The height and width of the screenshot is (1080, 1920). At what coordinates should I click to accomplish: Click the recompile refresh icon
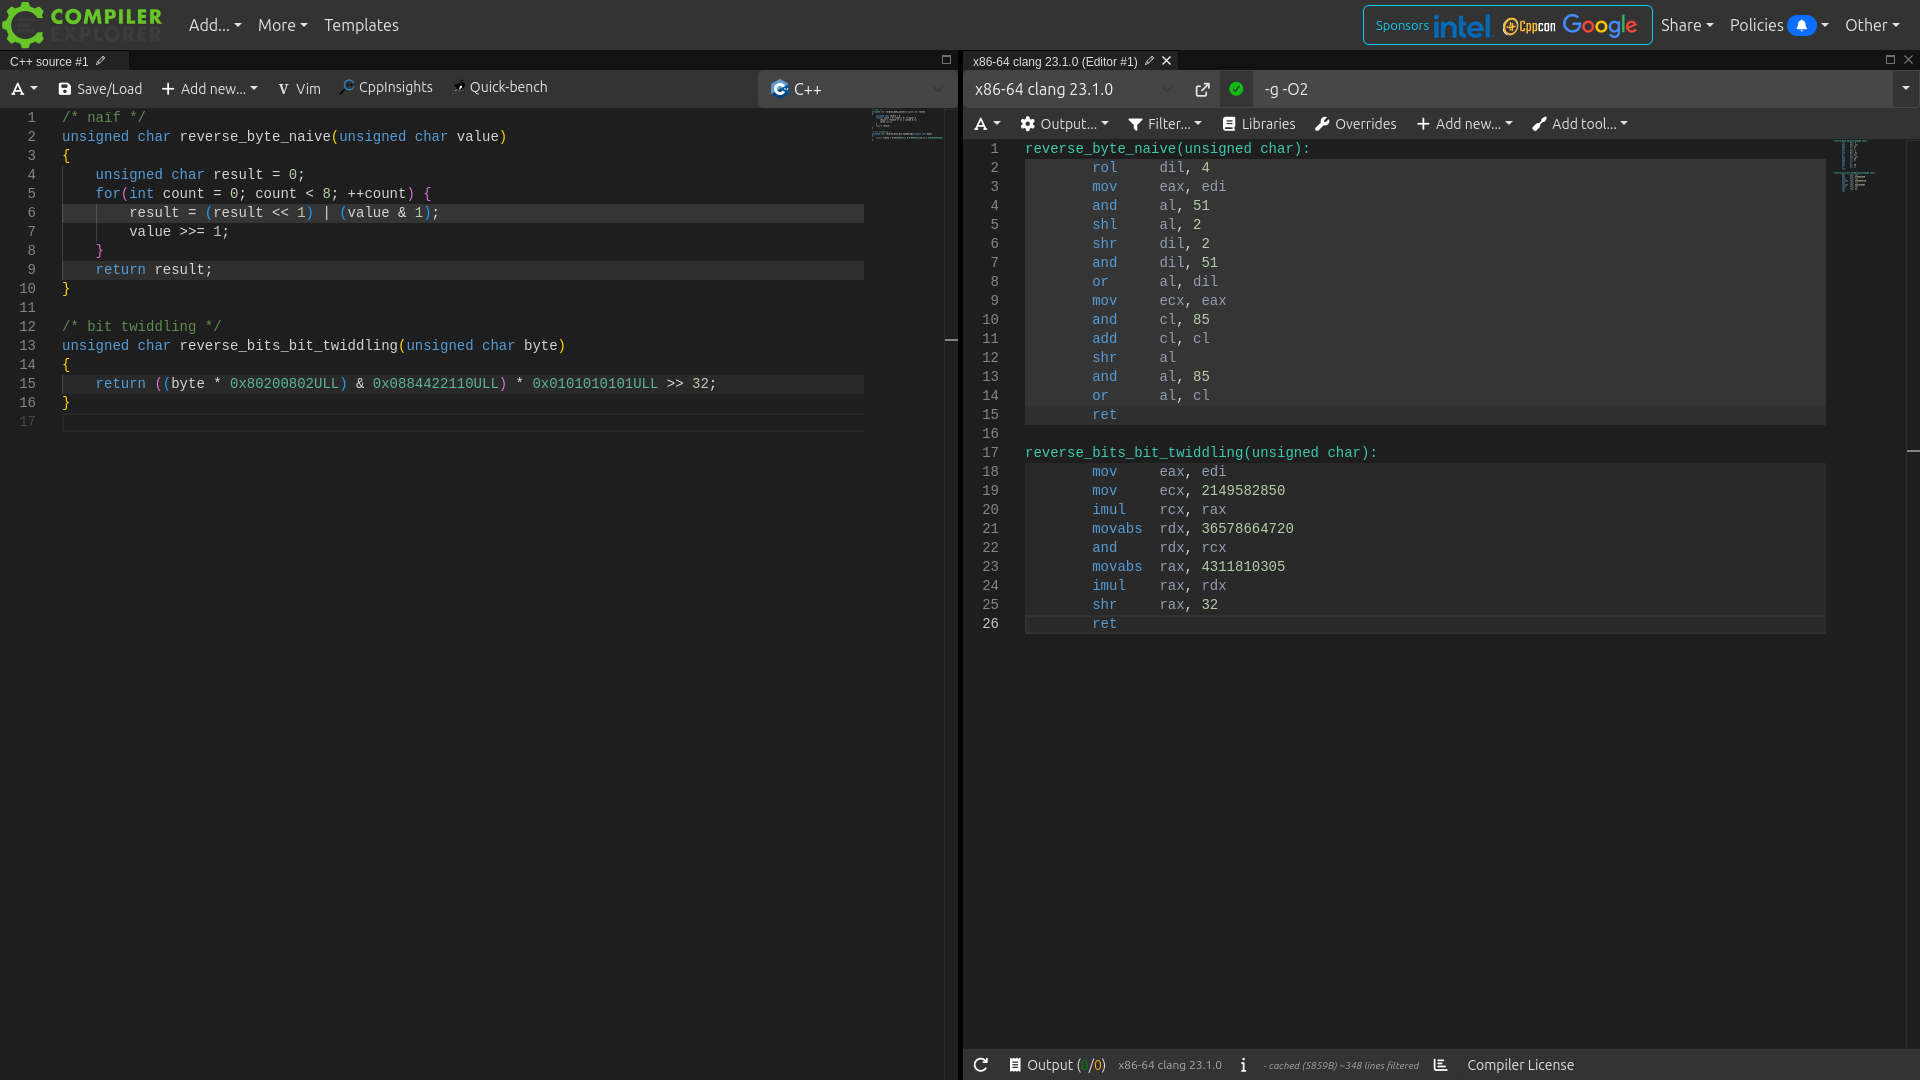tap(981, 1065)
